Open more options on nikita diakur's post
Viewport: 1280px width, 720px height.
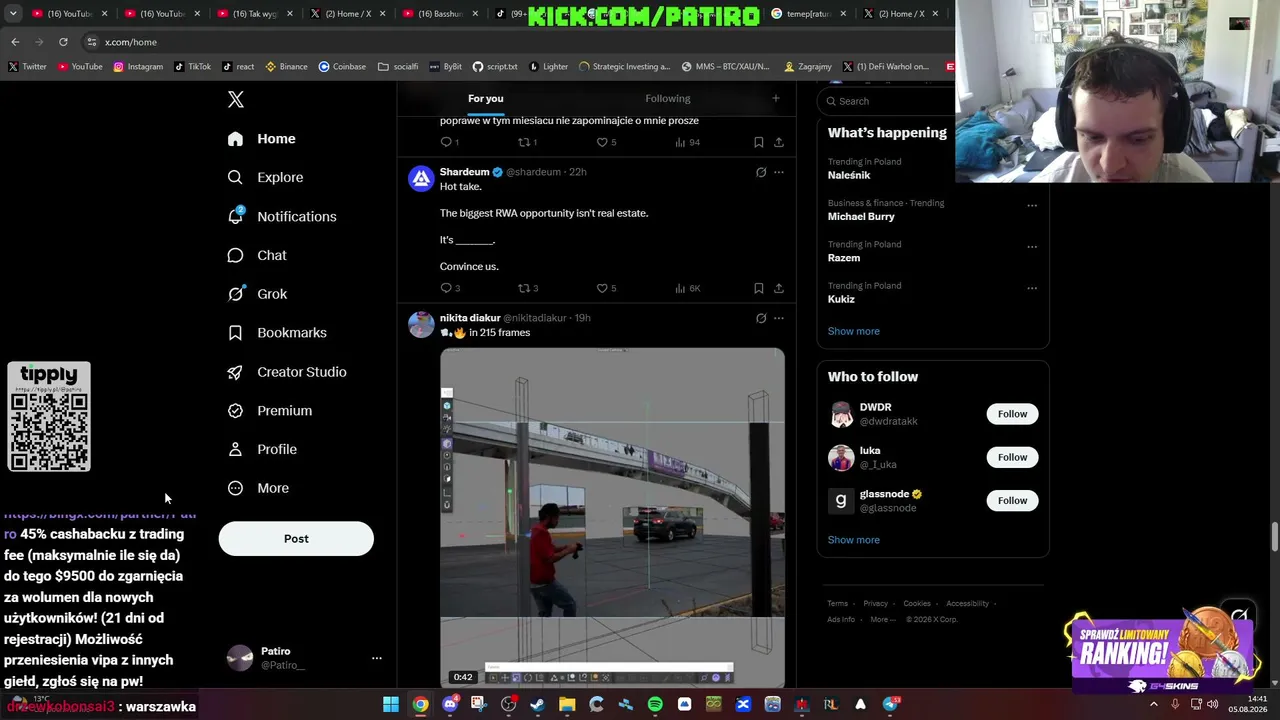779,318
